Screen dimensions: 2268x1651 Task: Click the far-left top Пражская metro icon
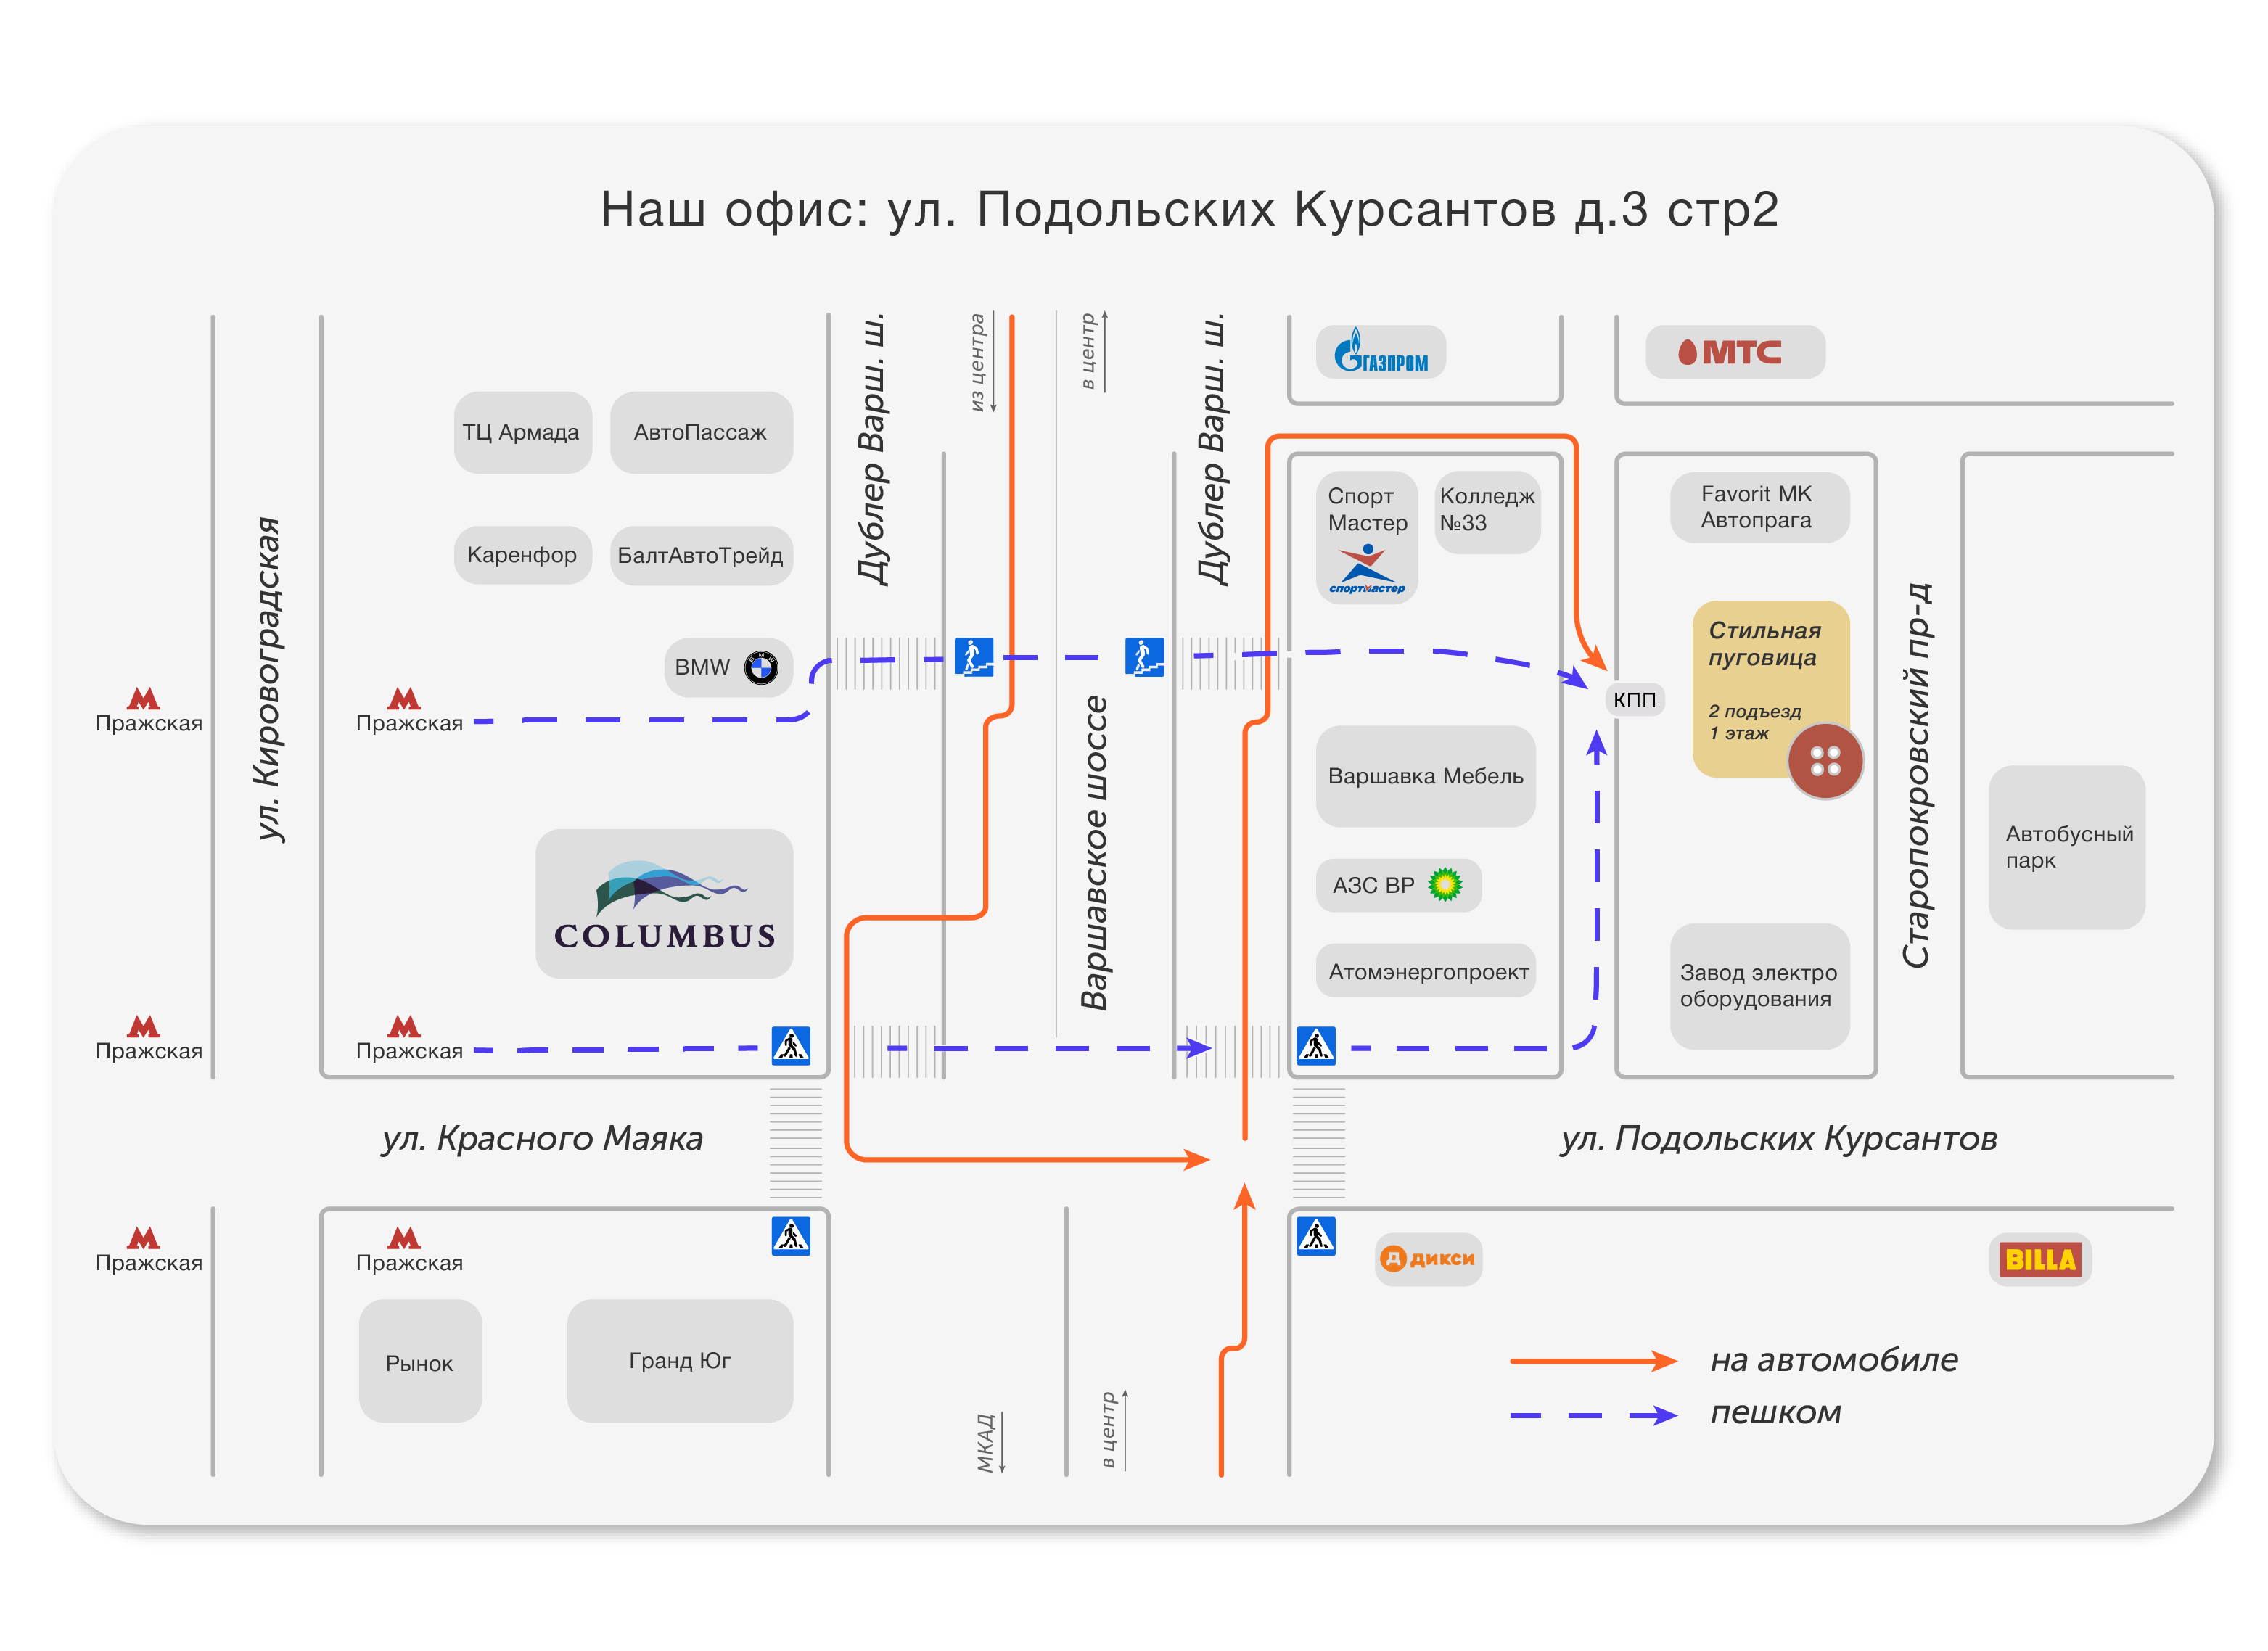click(143, 698)
